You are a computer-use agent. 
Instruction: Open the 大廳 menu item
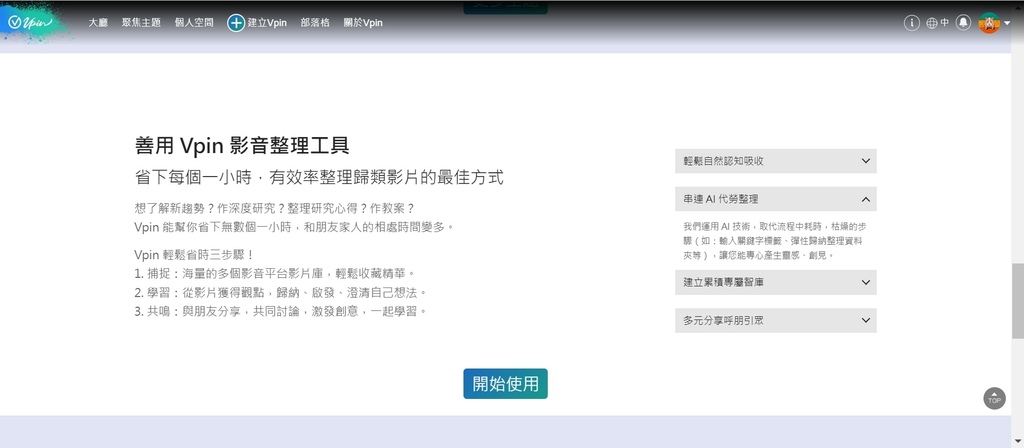coord(98,23)
